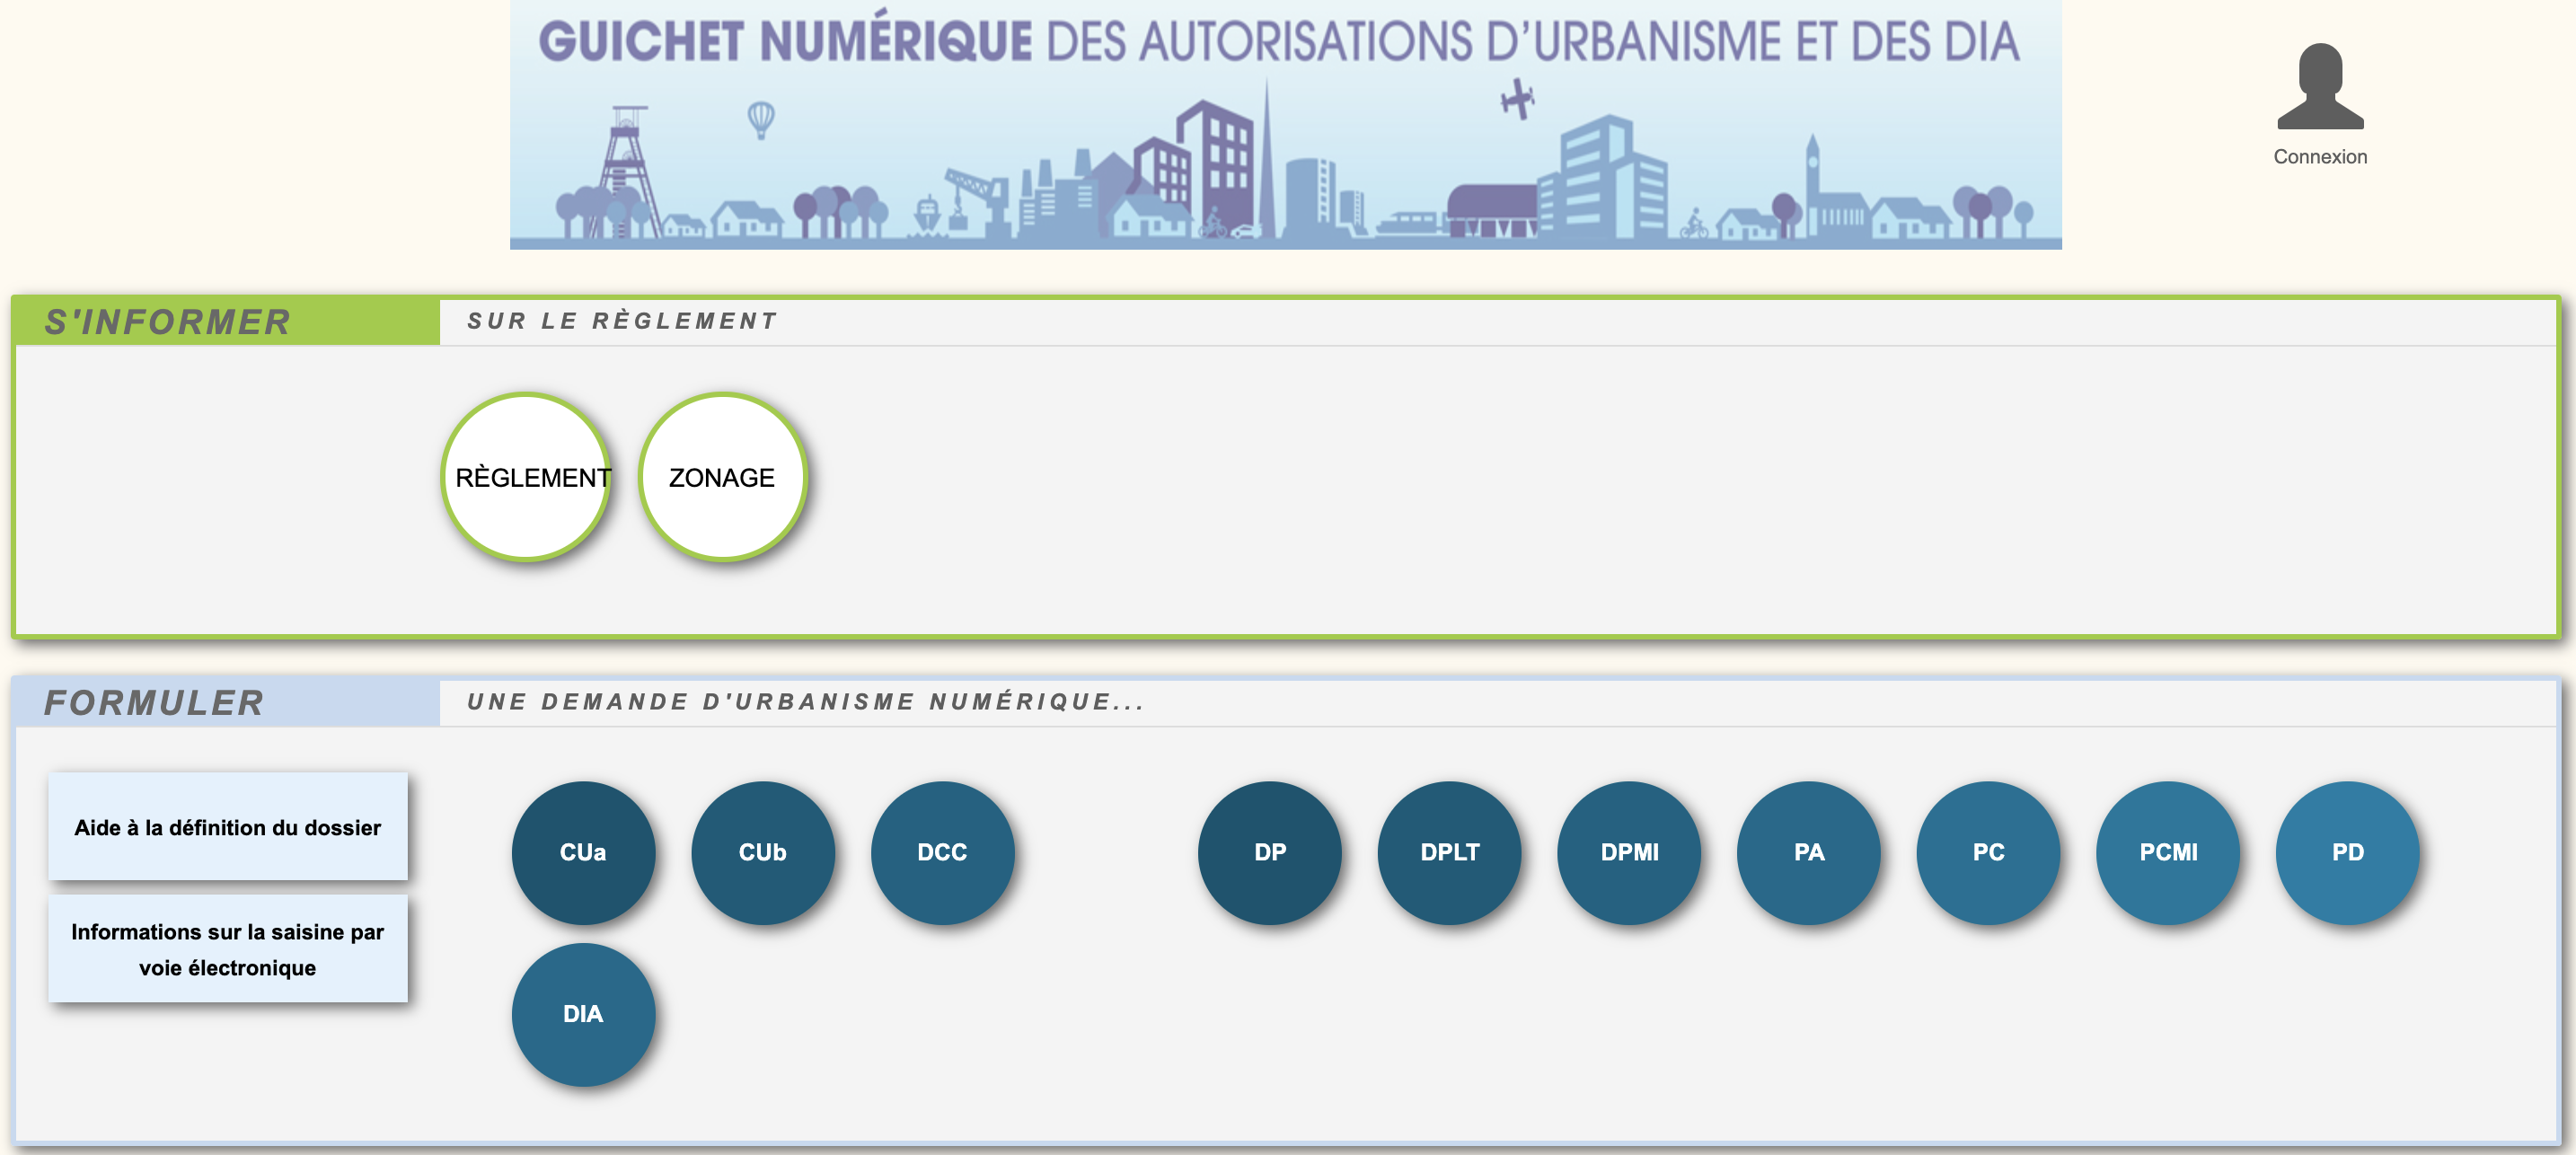Image resolution: width=2576 pixels, height=1155 pixels.
Task: Select the PCMI request circle
Action: click(x=2168, y=853)
